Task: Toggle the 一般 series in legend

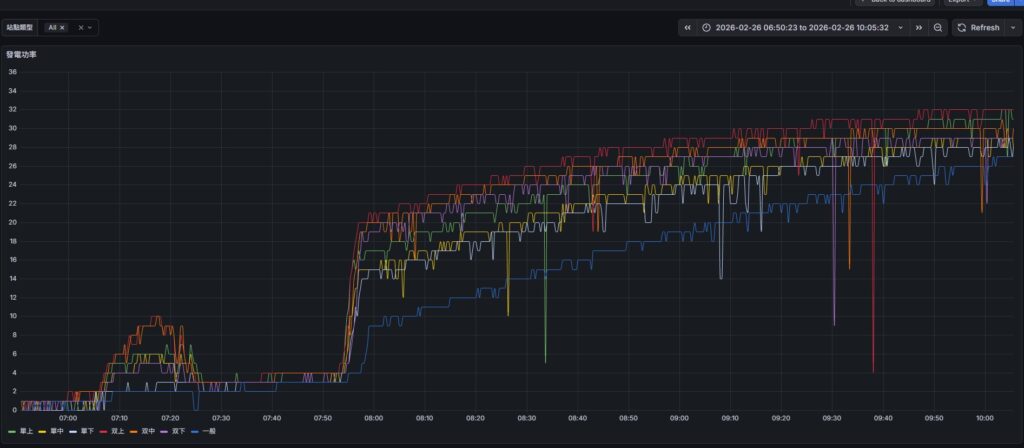Action: click(x=208, y=431)
